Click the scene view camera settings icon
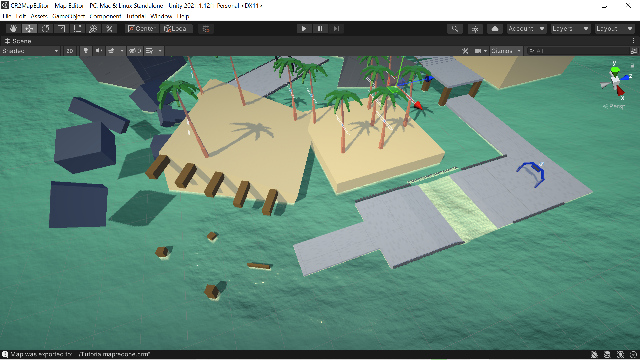640x360 pixels. (x=480, y=51)
